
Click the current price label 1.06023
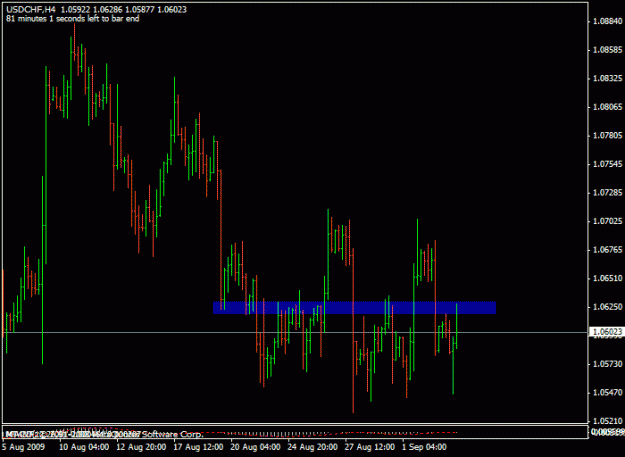[x=607, y=332]
